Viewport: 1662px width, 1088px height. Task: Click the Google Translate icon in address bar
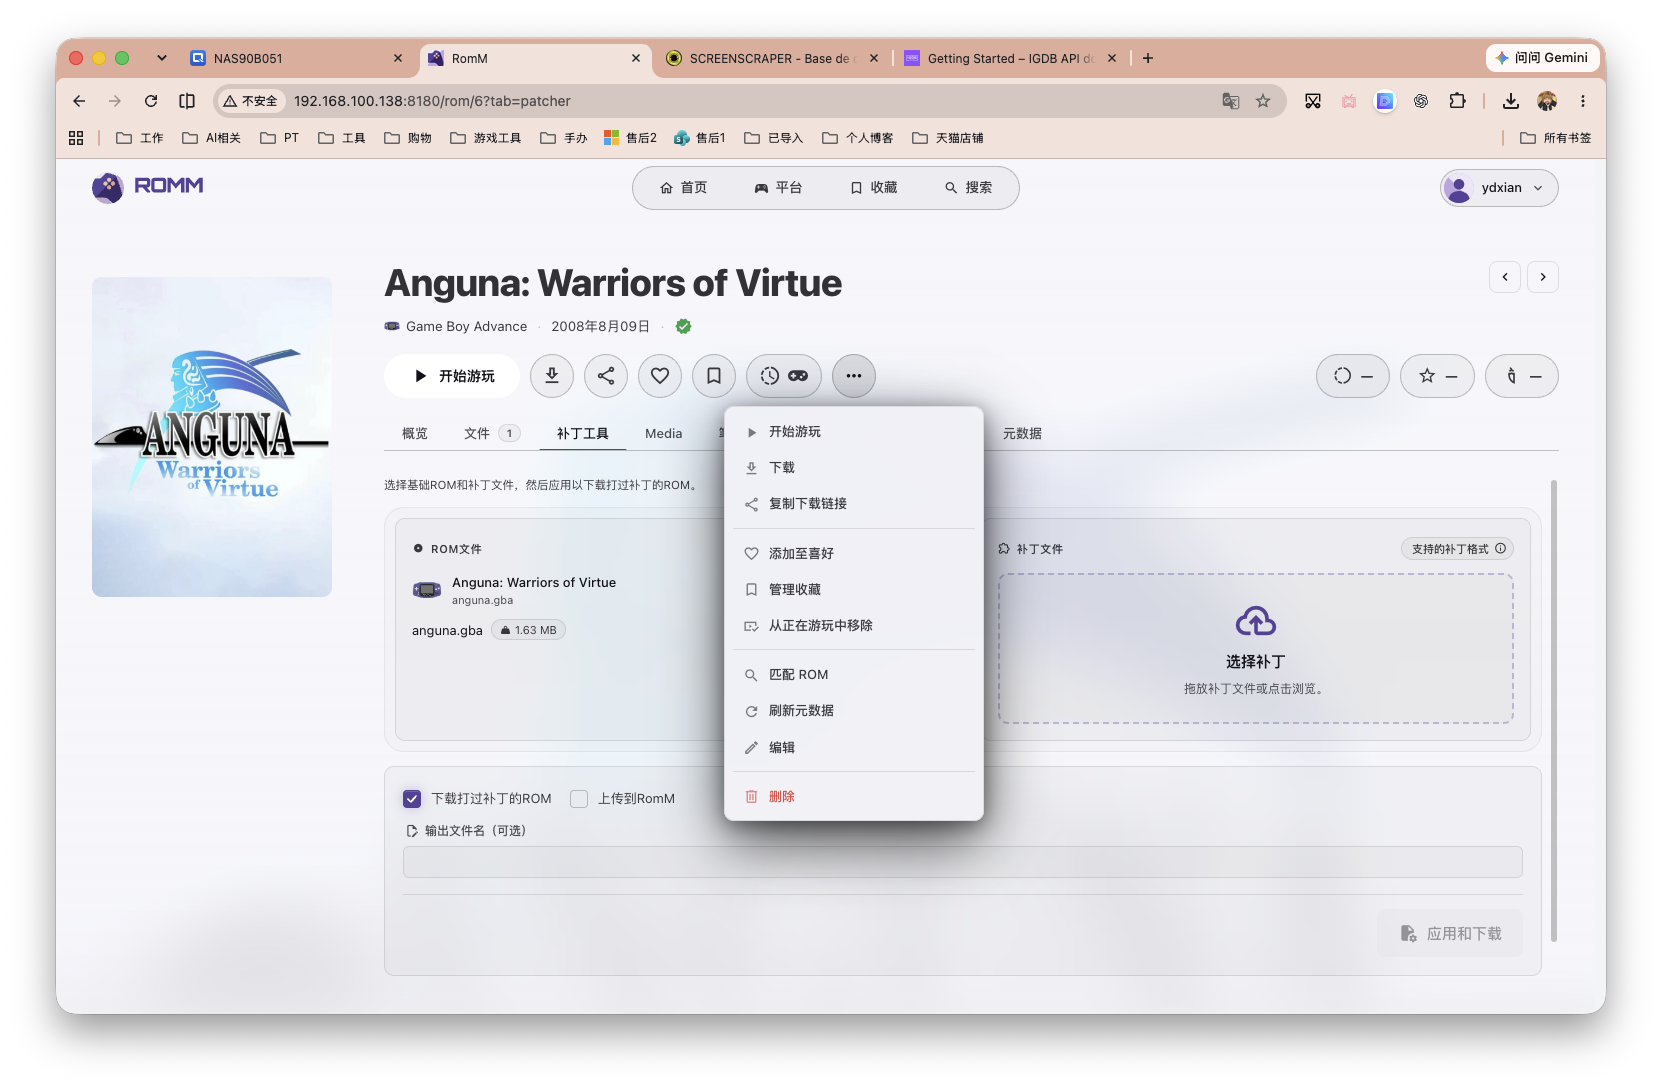(x=1231, y=101)
